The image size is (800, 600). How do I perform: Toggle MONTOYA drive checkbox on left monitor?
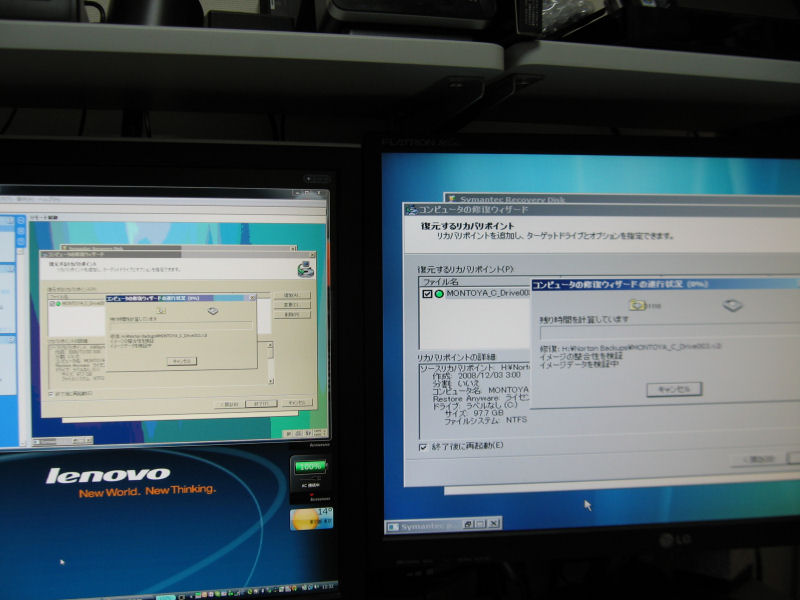point(52,304)
